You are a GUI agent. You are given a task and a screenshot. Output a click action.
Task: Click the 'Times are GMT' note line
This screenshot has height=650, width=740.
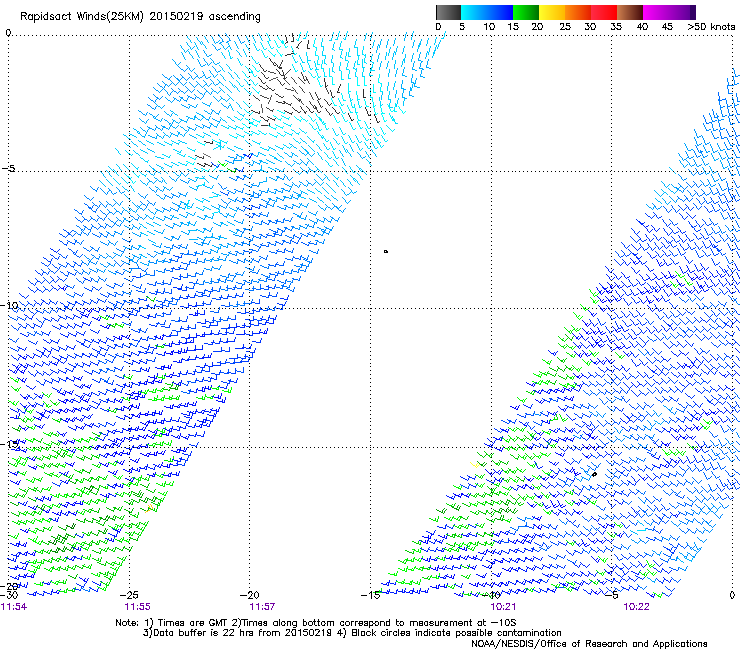(316, 623)
